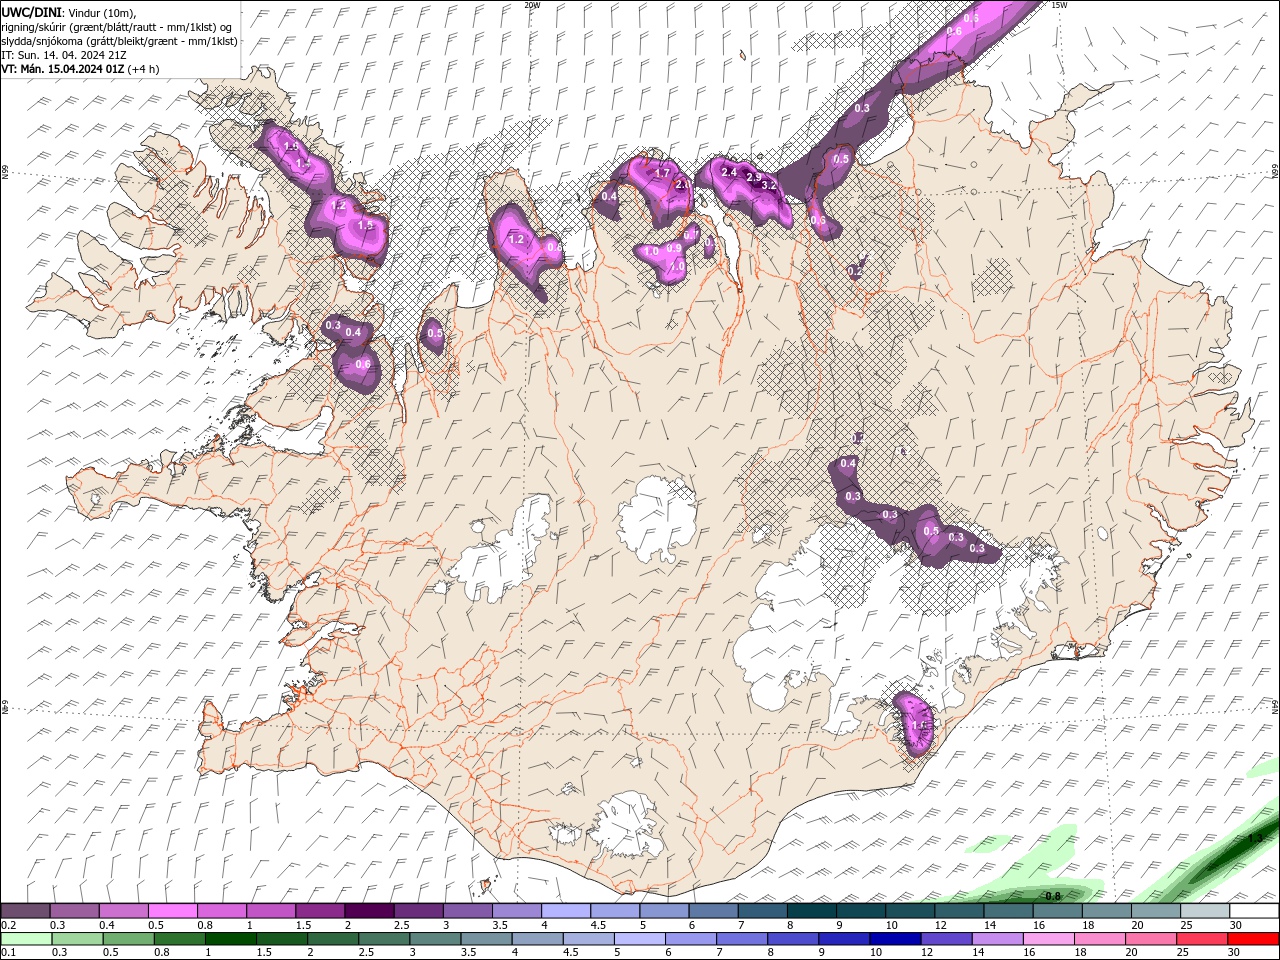This screenshot has width=1280, height=960.
Task: Click the pink rain legend swatch between 16 and 18
Action: tap(1049, 939)
